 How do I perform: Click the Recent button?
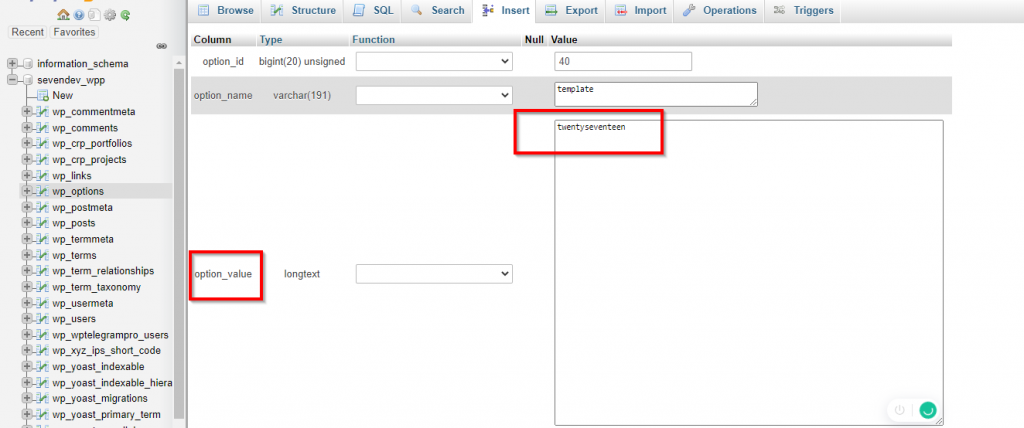[28, 32]
